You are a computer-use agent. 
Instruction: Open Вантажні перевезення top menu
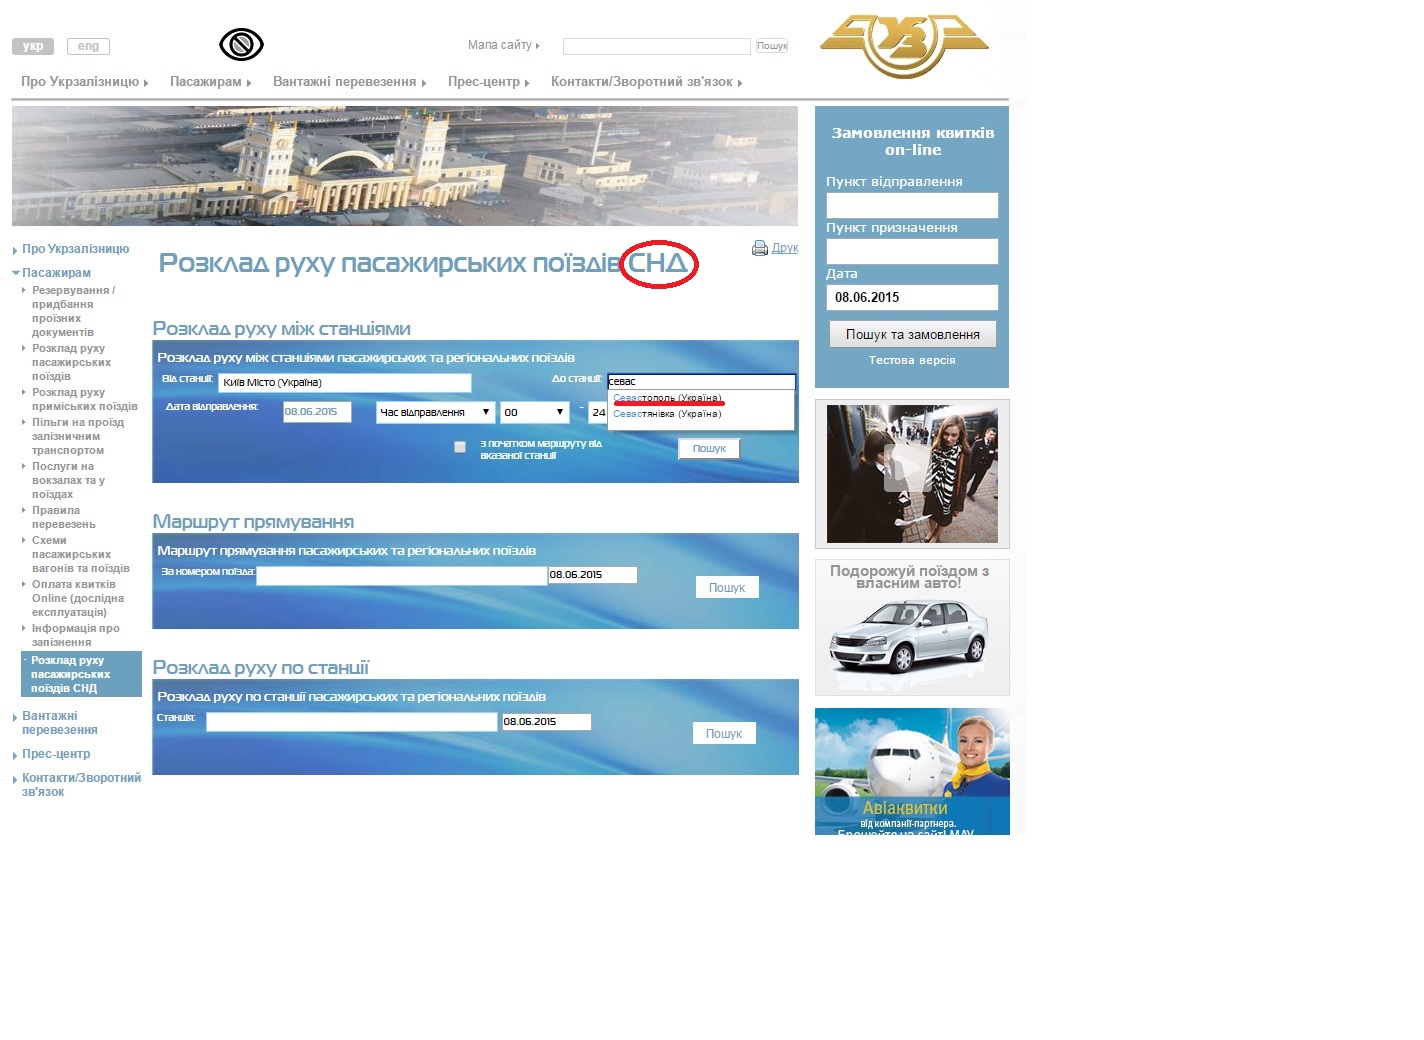tap(349, 82)
